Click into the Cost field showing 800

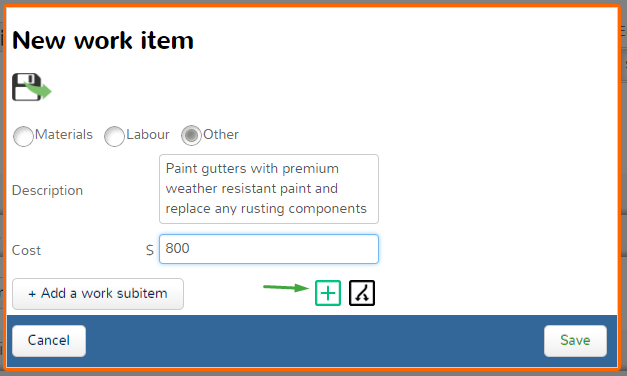[x=269, y=249]
